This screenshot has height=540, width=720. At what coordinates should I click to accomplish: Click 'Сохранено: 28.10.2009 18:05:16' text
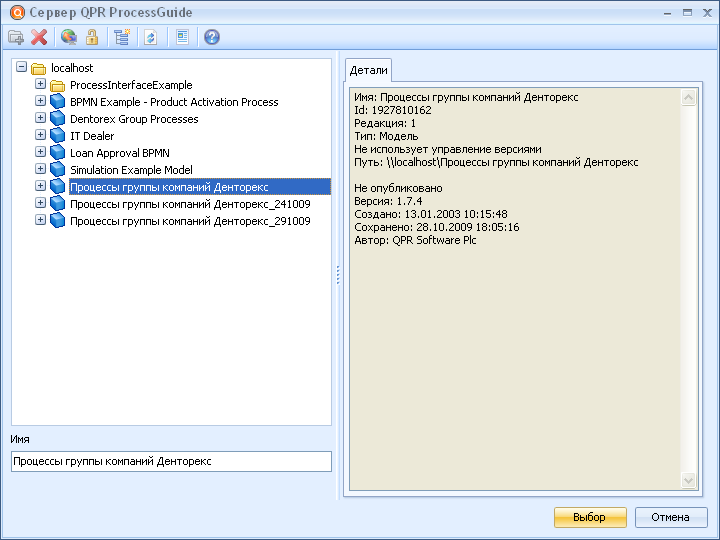[437, 227]
